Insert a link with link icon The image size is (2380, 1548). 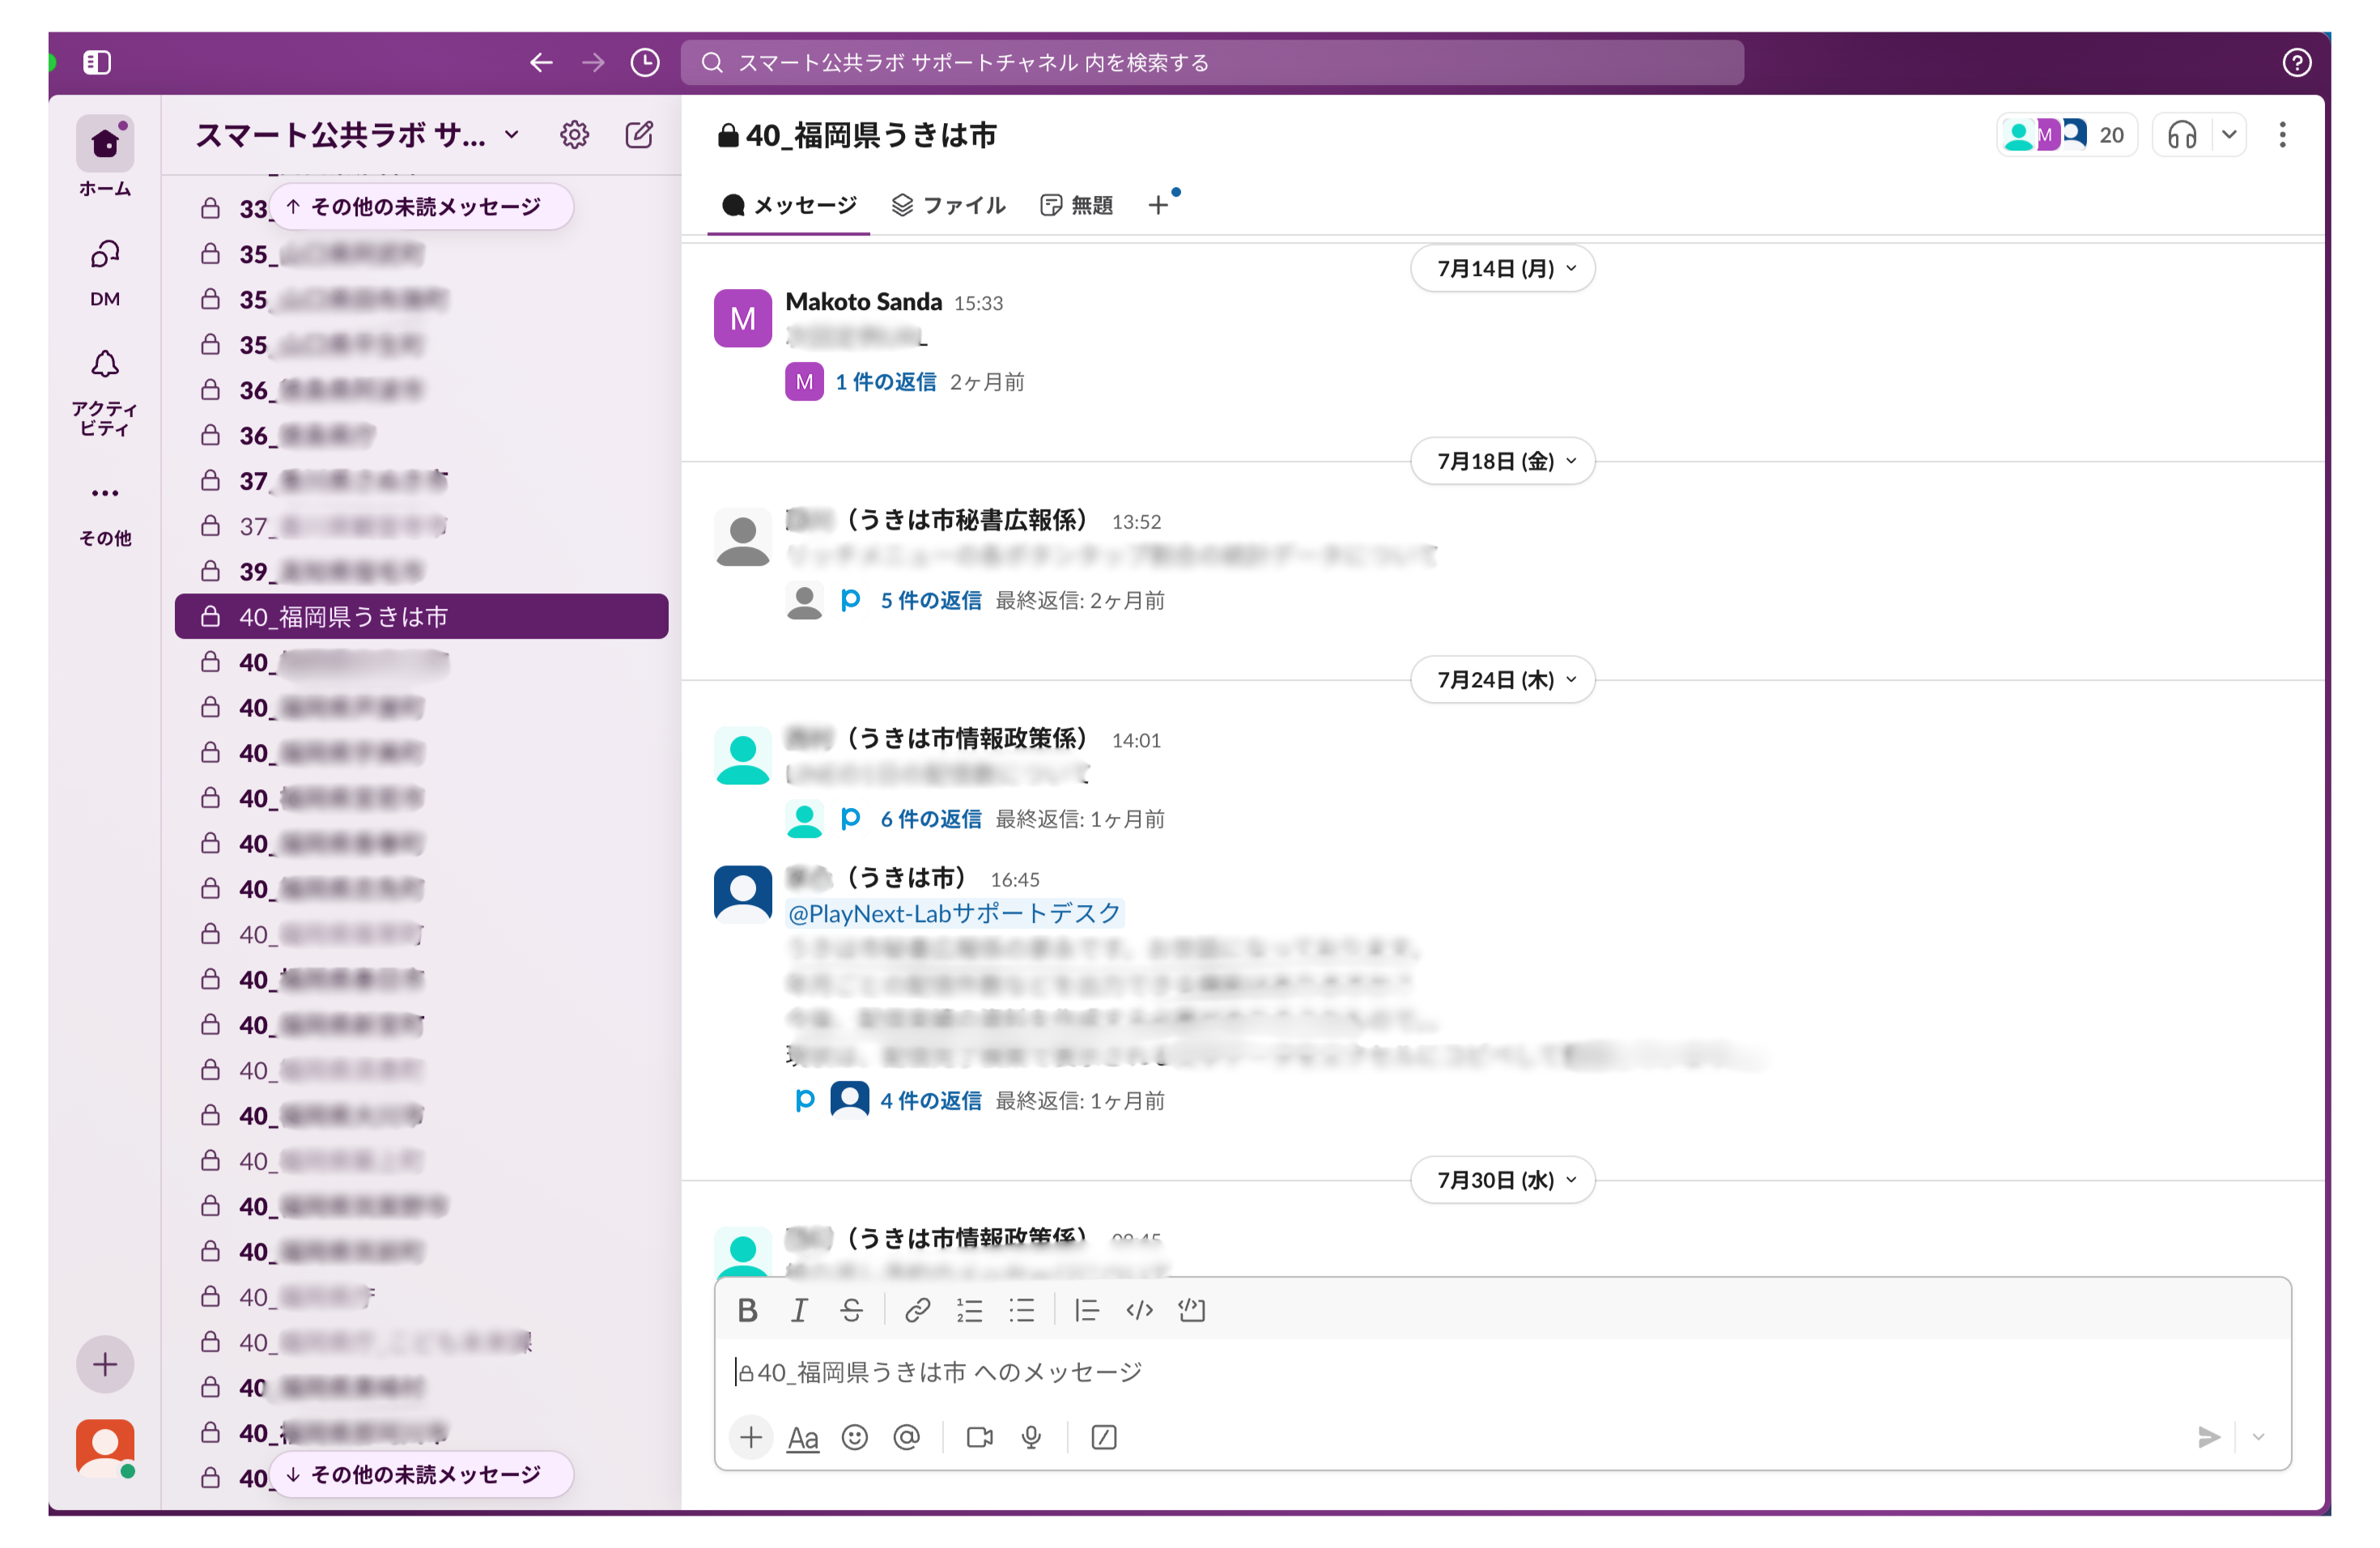[x=917, y=1310]
